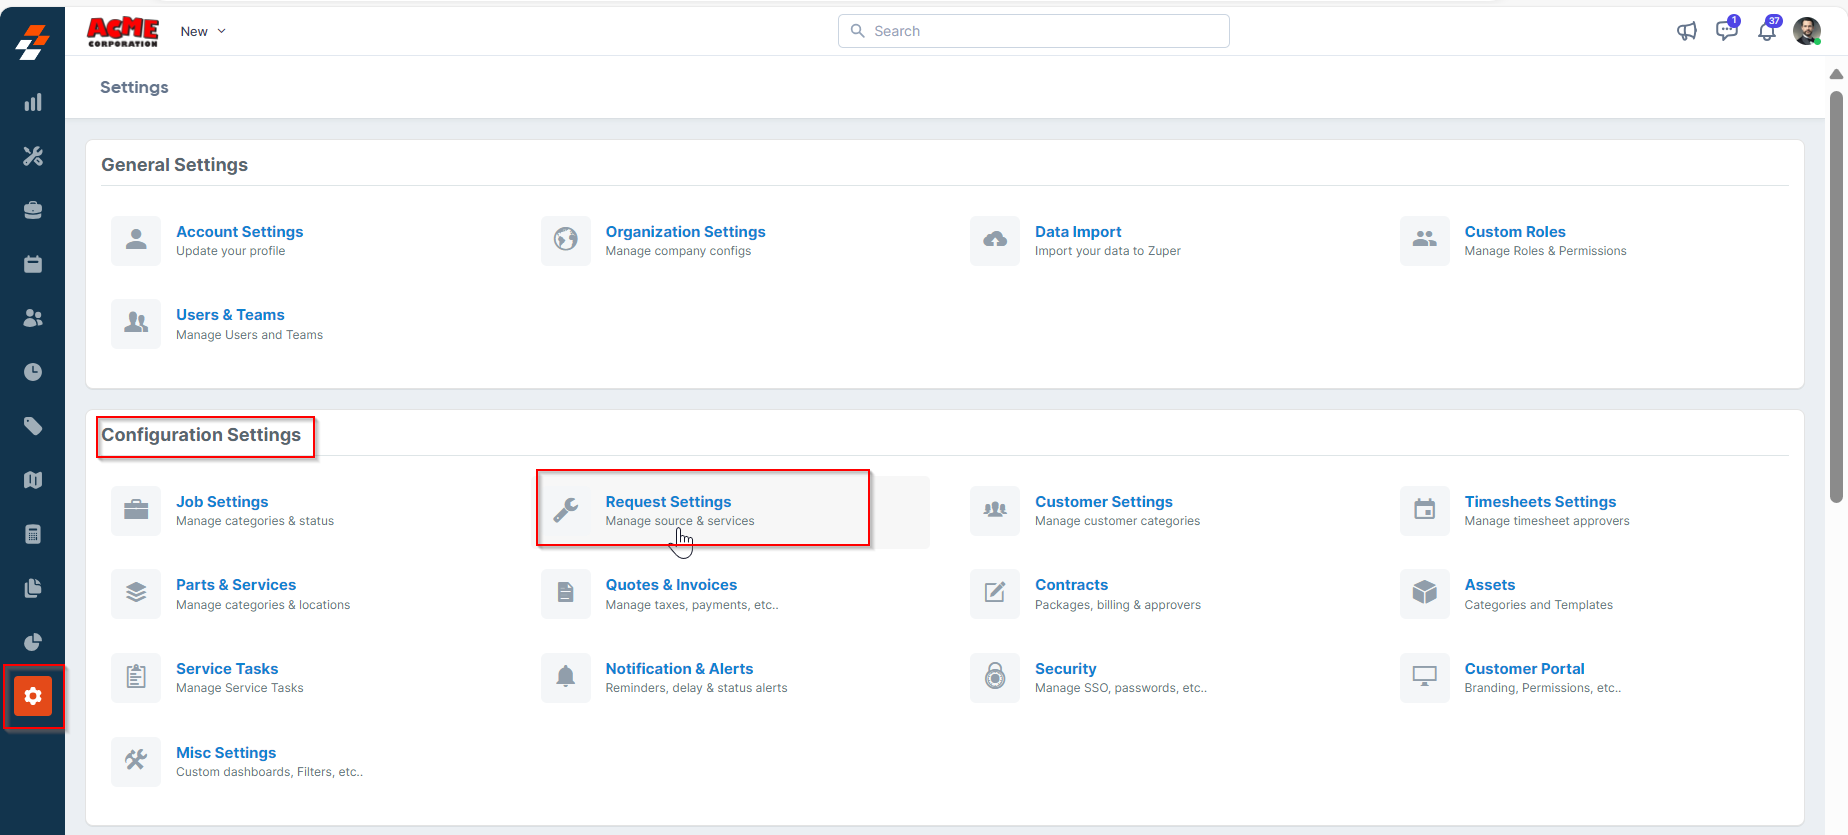Viewport: 1848px width, 835px height.
Task: Open the chat messages icon
Action: 1726,31
